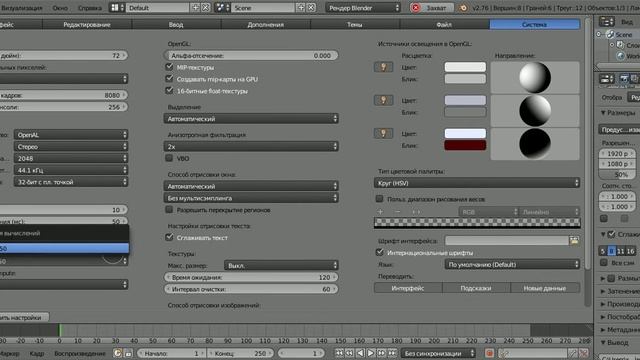Toggle the first OpenGL light bulb icon
640x360 pixels.
coord(383,67)
